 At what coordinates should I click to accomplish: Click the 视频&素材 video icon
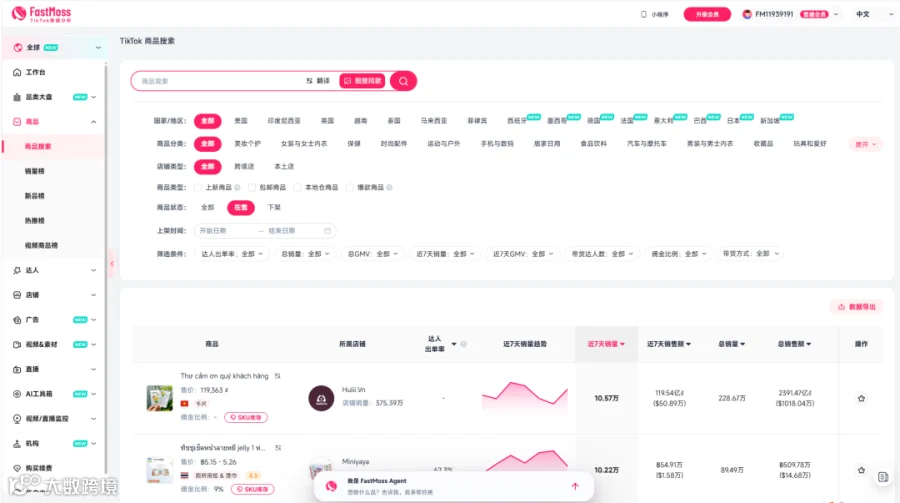(x=17, y=345)
